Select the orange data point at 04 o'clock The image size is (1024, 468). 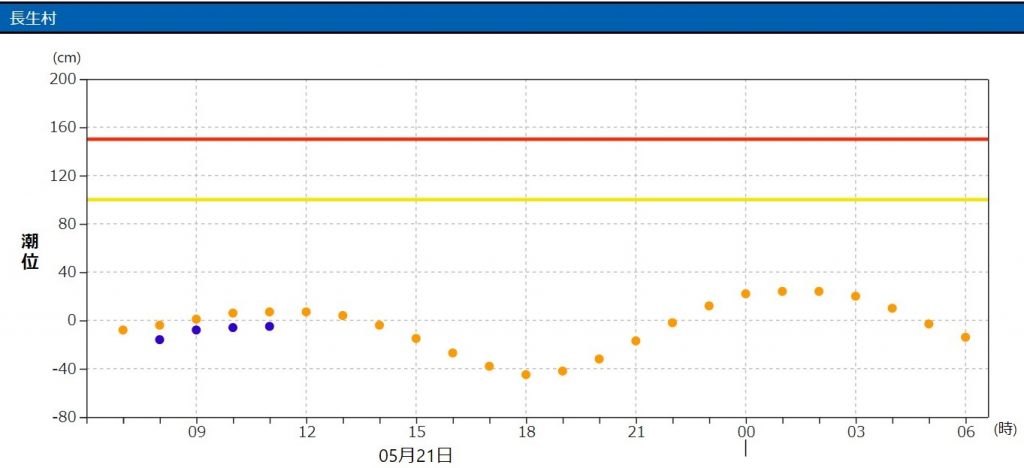coord(892,308)
